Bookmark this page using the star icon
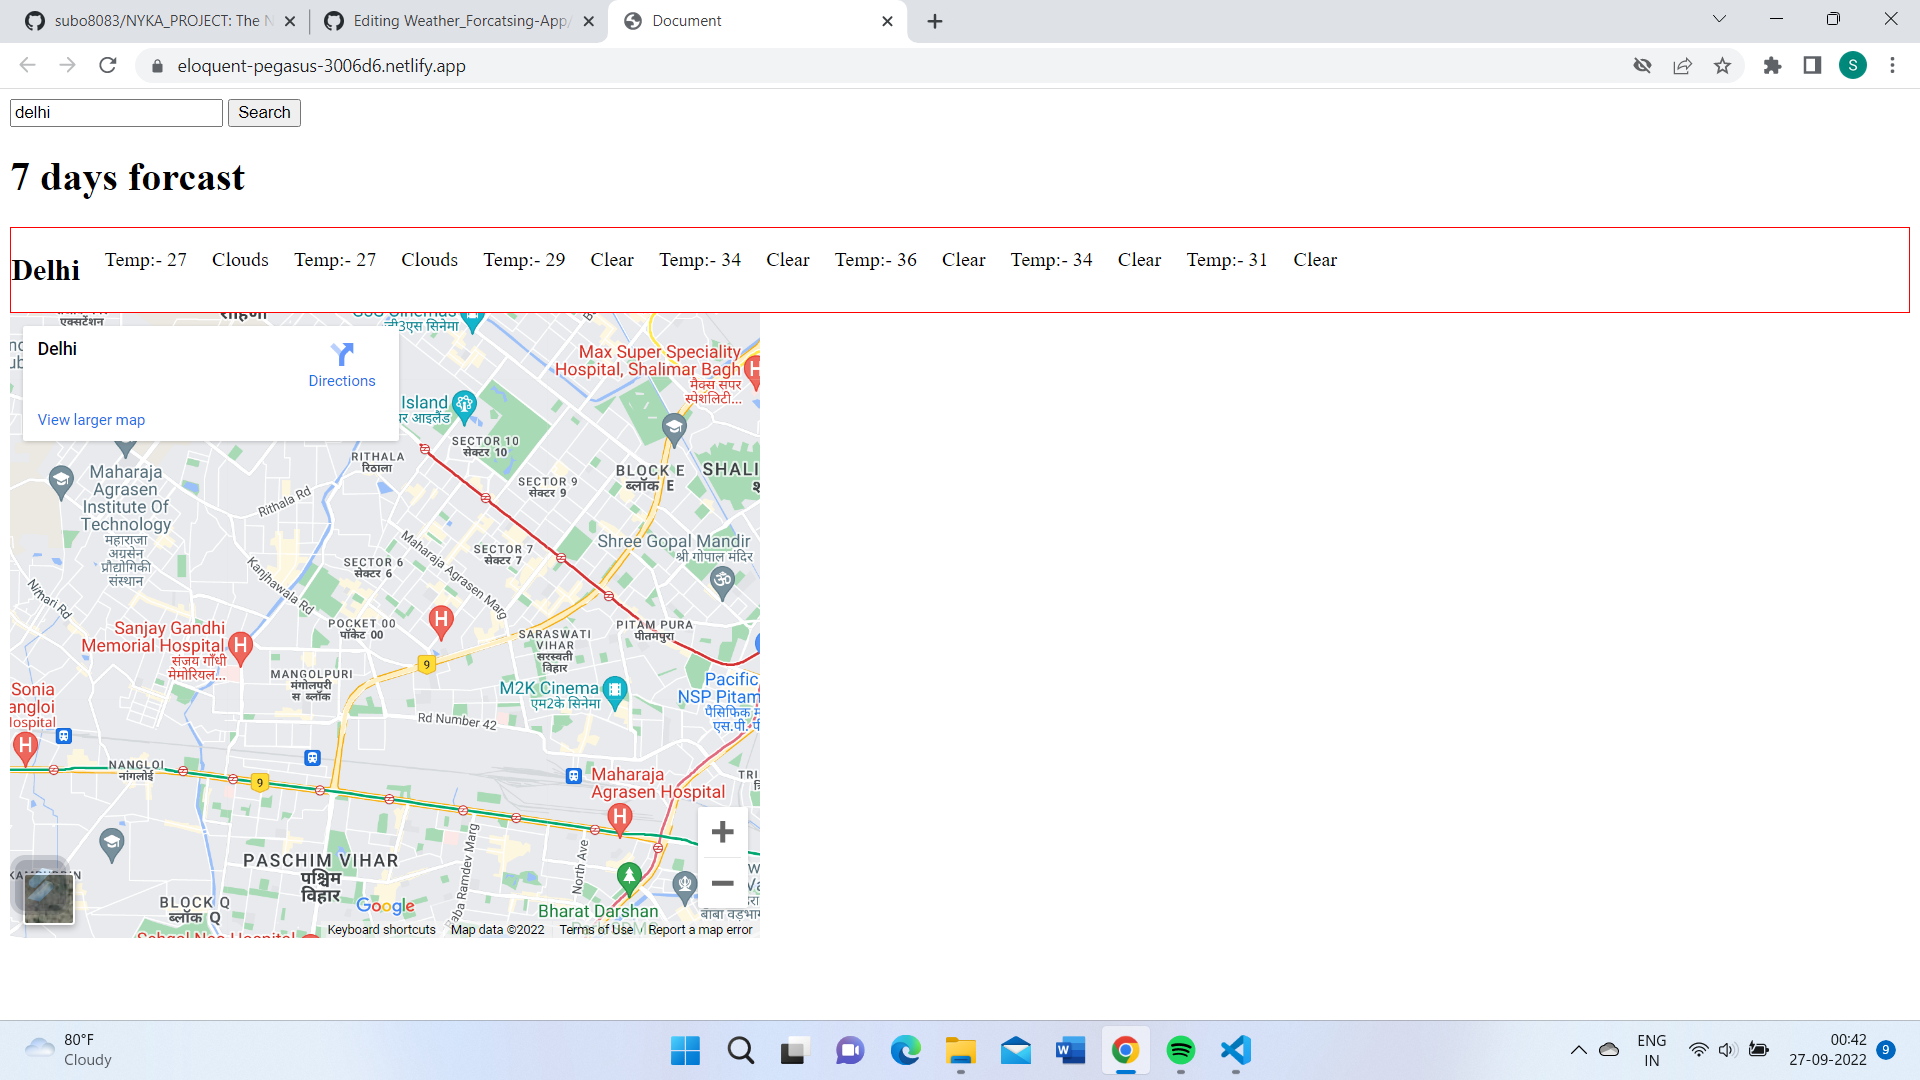Screen dimensions: 1920x1080 pyautogui.click(x=1723, y=65)
